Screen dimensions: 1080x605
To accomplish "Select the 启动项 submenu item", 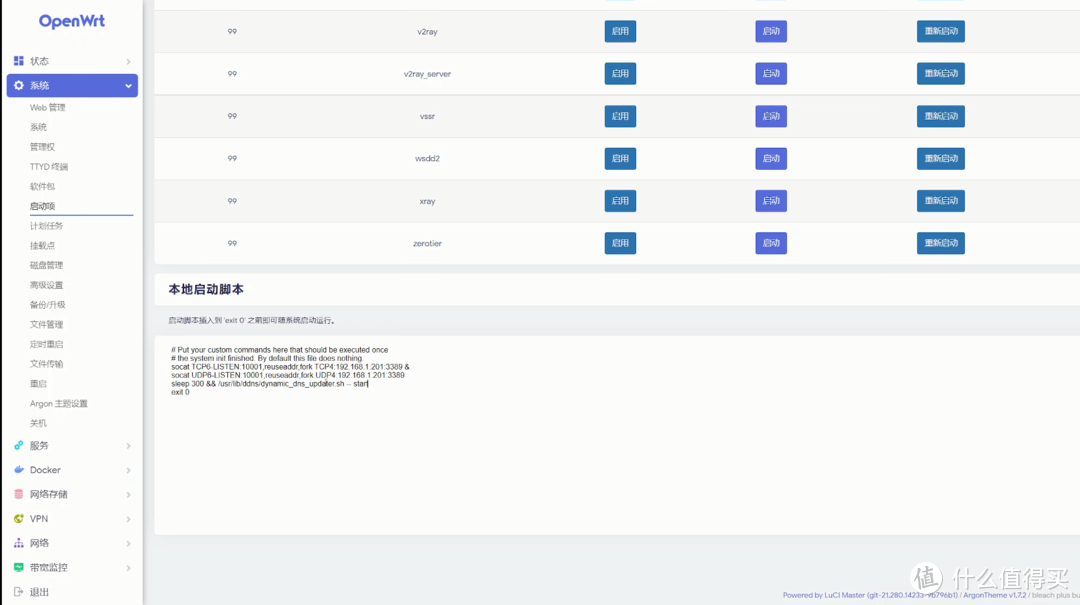I will pos(42,206).
